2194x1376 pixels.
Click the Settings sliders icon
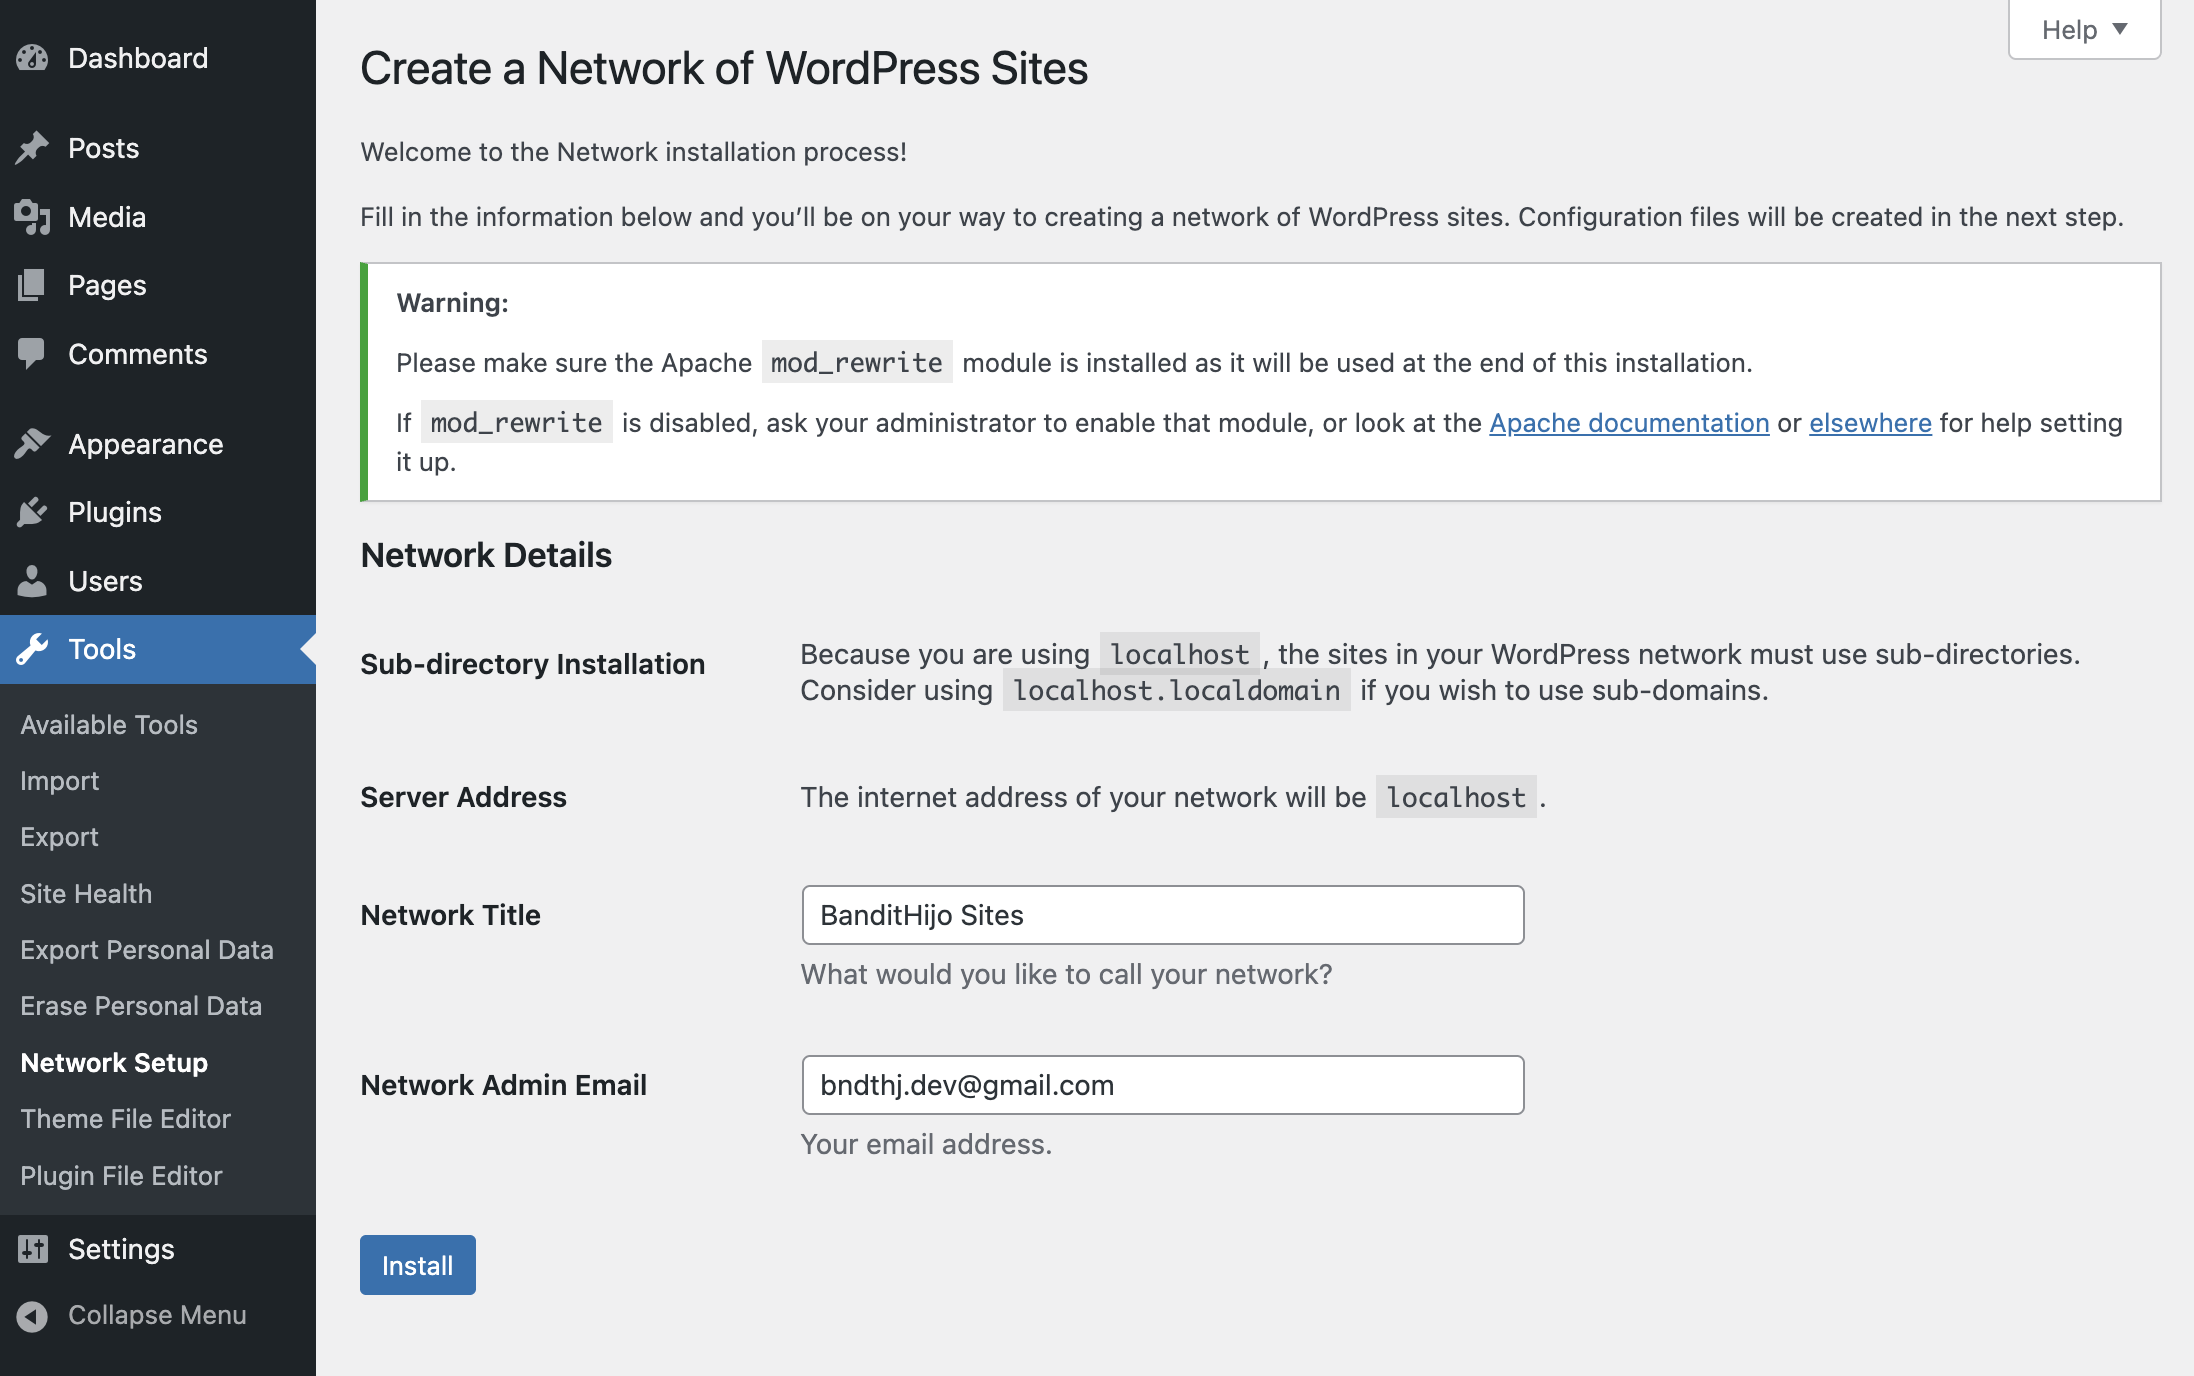pyautogui.click(x=32, y=1249)
